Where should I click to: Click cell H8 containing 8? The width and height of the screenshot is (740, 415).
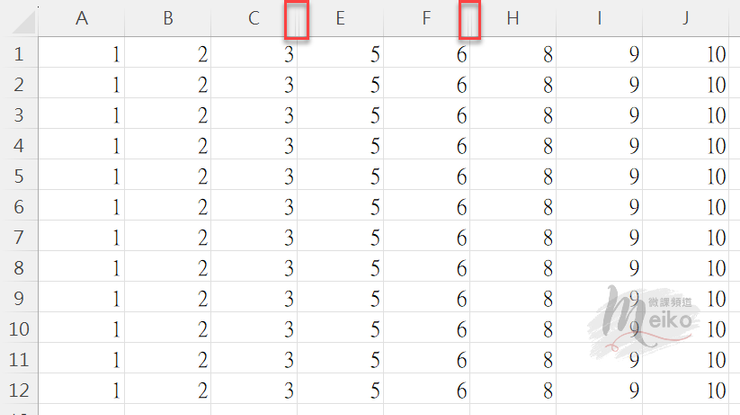(513, 268)
